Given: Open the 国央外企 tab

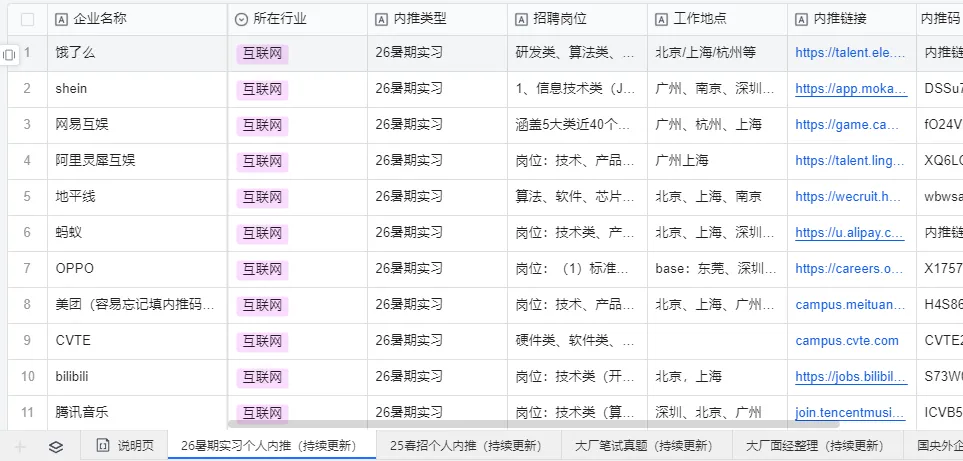Looking at the screenshot, I should (934, 445).
